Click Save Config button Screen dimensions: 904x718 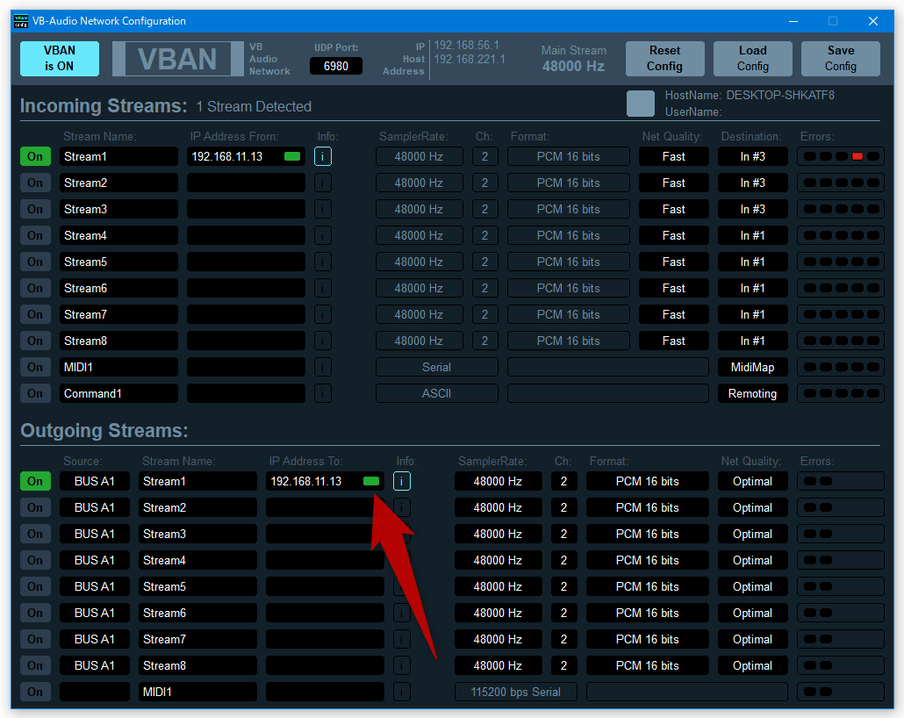coord(841,58)
